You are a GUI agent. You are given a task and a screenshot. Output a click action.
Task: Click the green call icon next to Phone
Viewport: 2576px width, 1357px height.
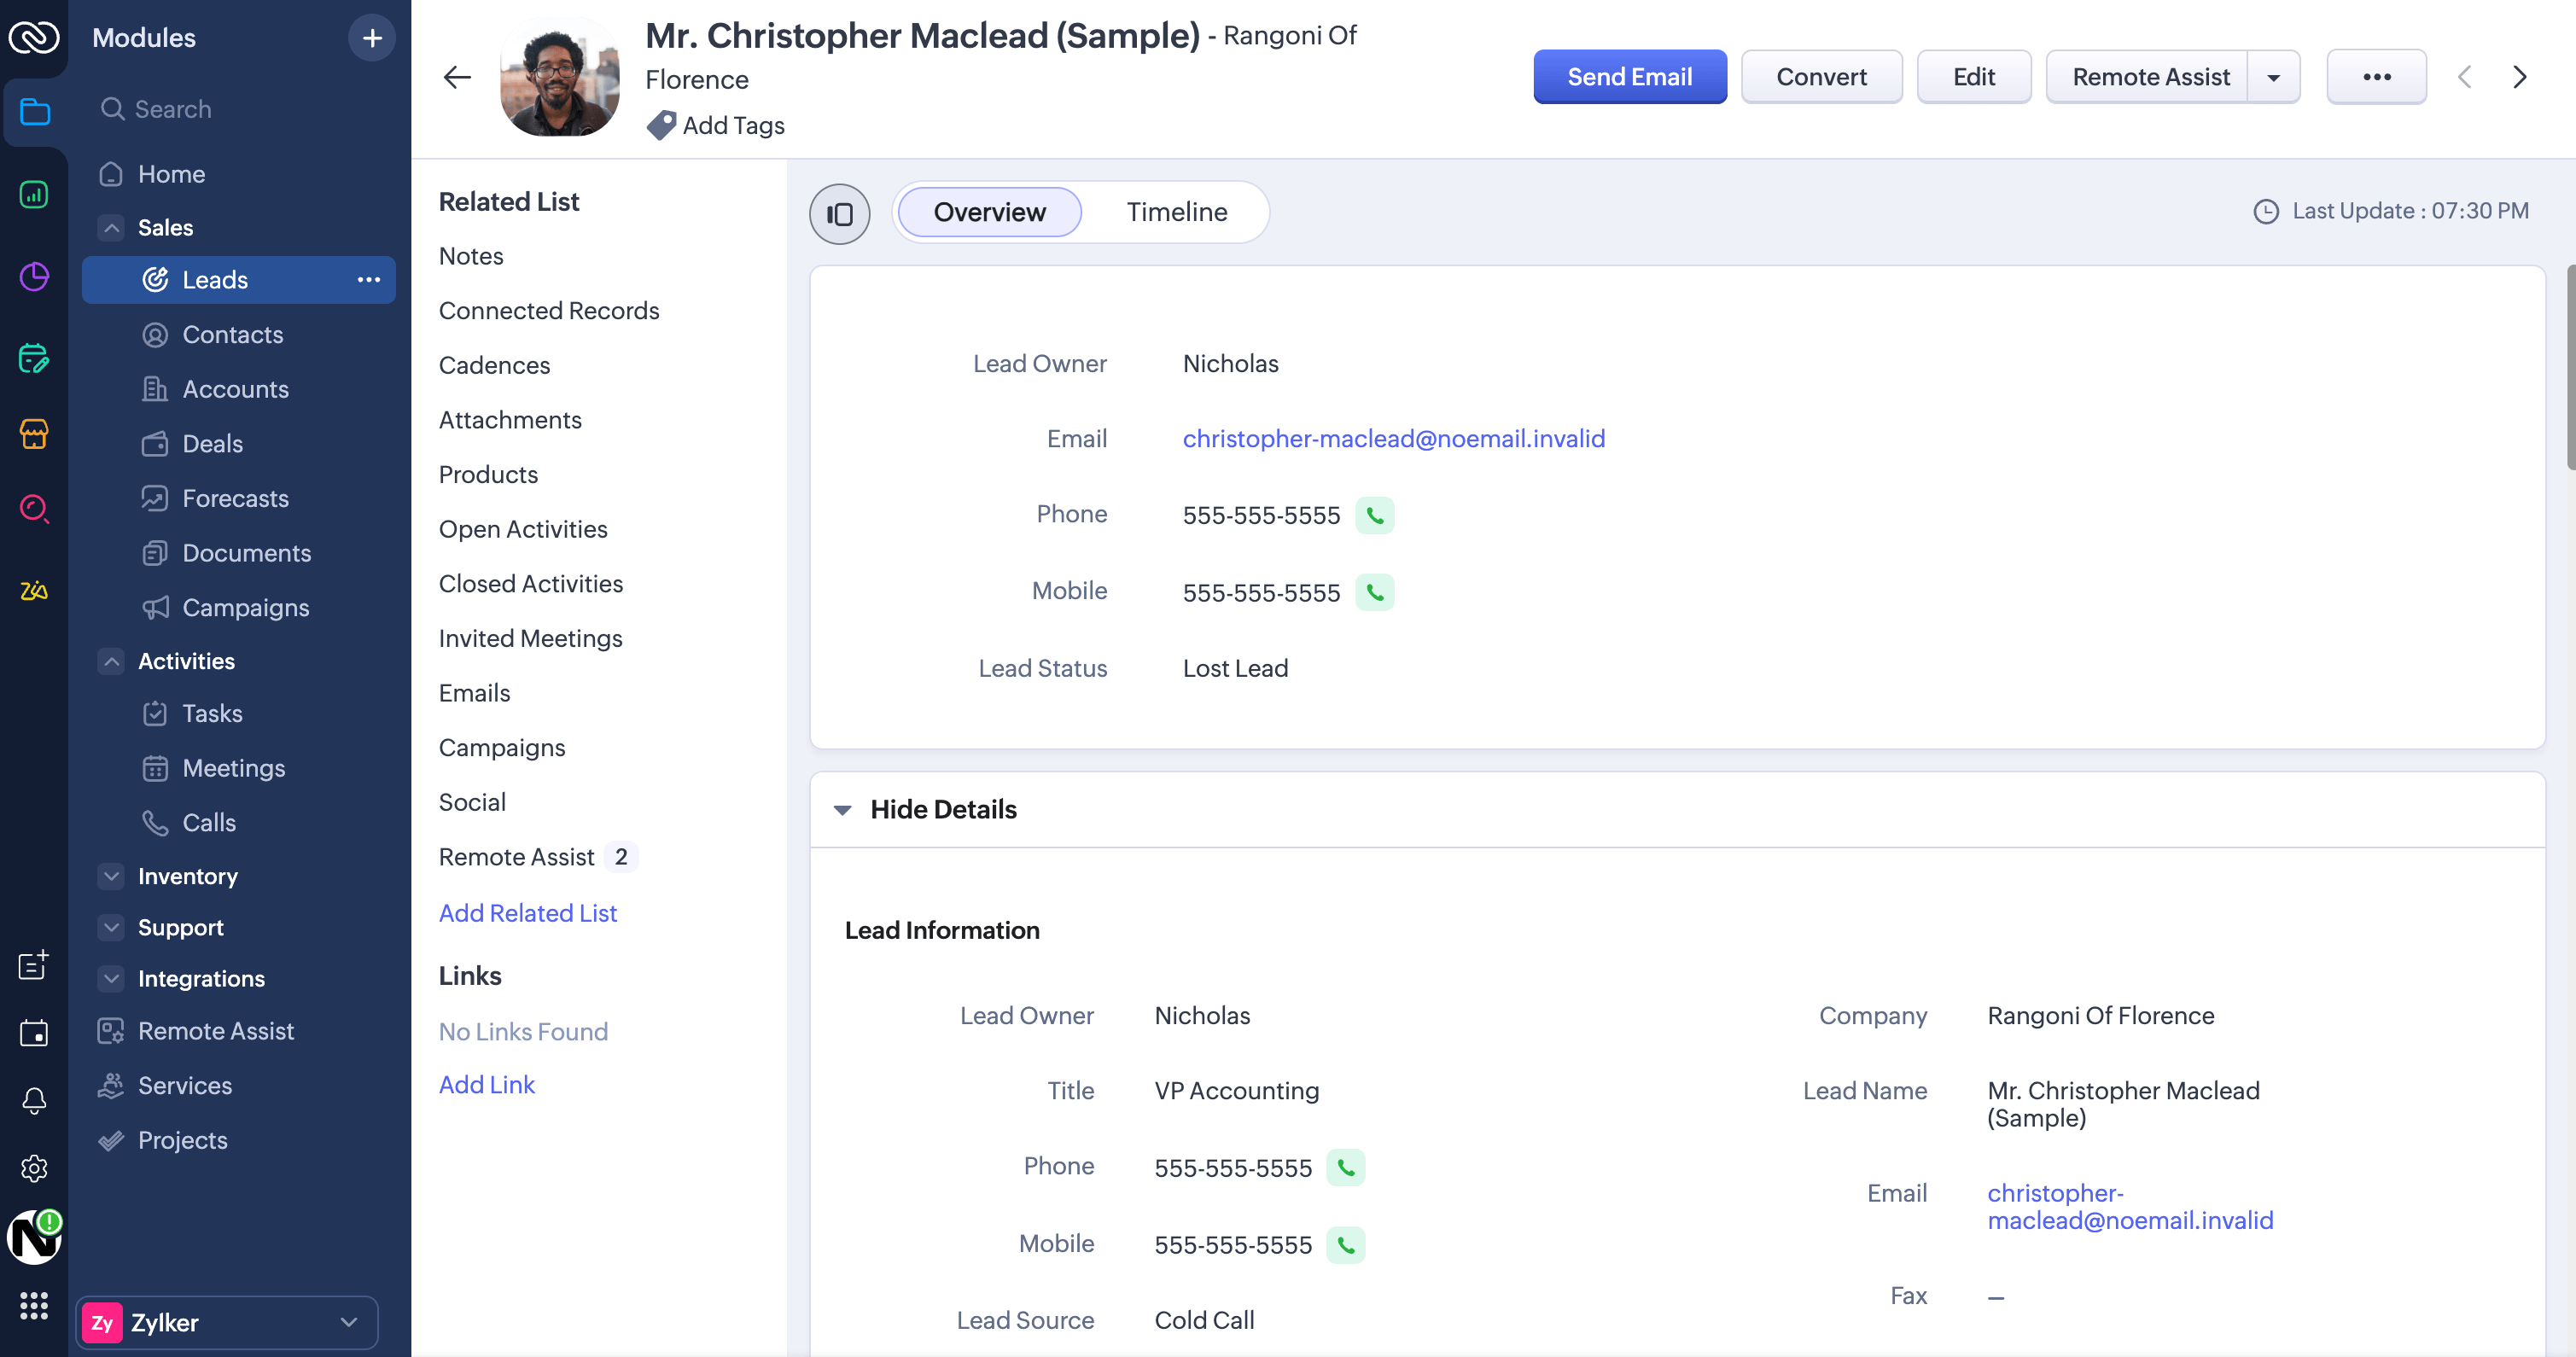tap(1374, 515)
